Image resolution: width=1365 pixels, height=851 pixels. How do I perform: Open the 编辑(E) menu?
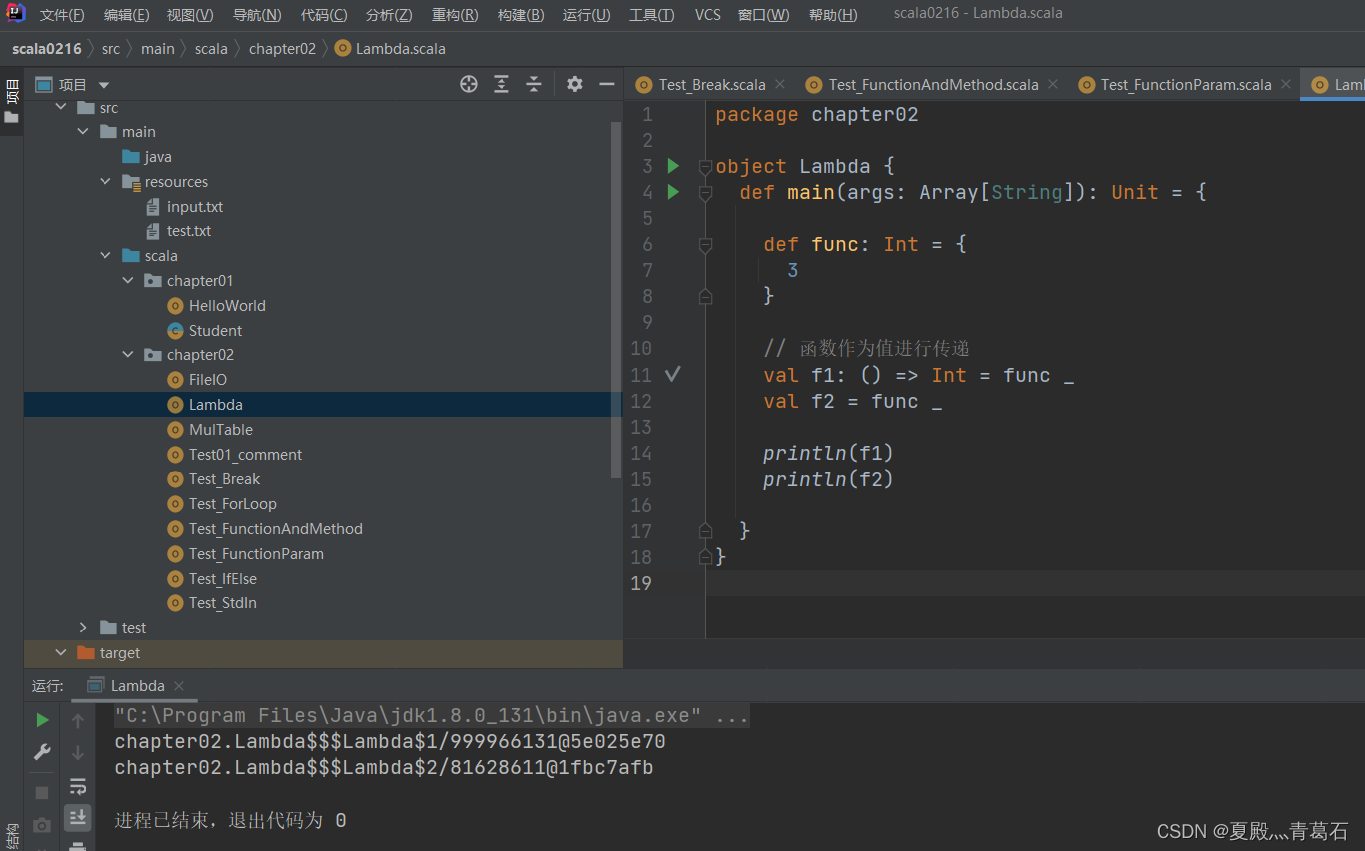(x=126, y=15)
